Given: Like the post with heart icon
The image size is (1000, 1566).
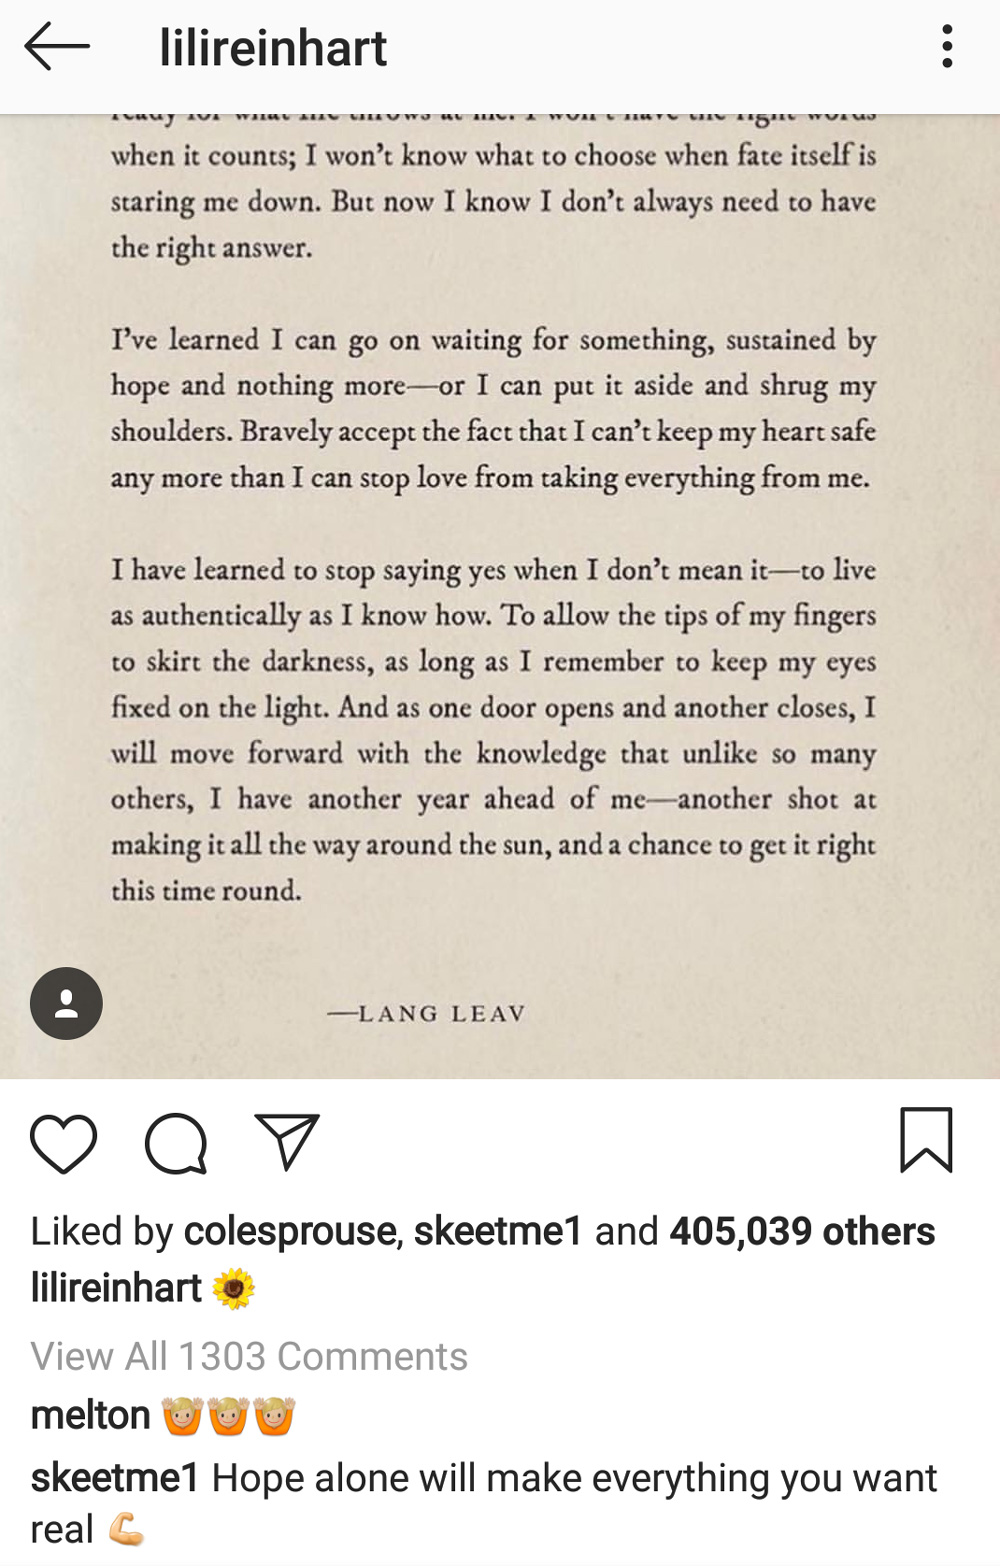Looking at the screenshot, I should [x=64, y=1142].
